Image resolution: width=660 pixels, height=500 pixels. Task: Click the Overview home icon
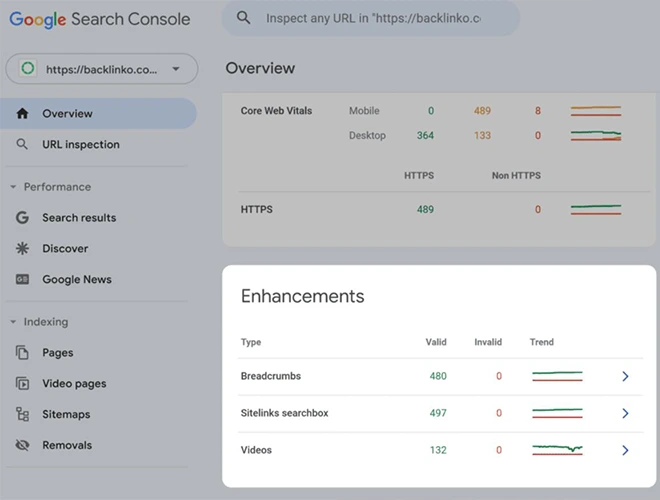(x=22, y=114)
